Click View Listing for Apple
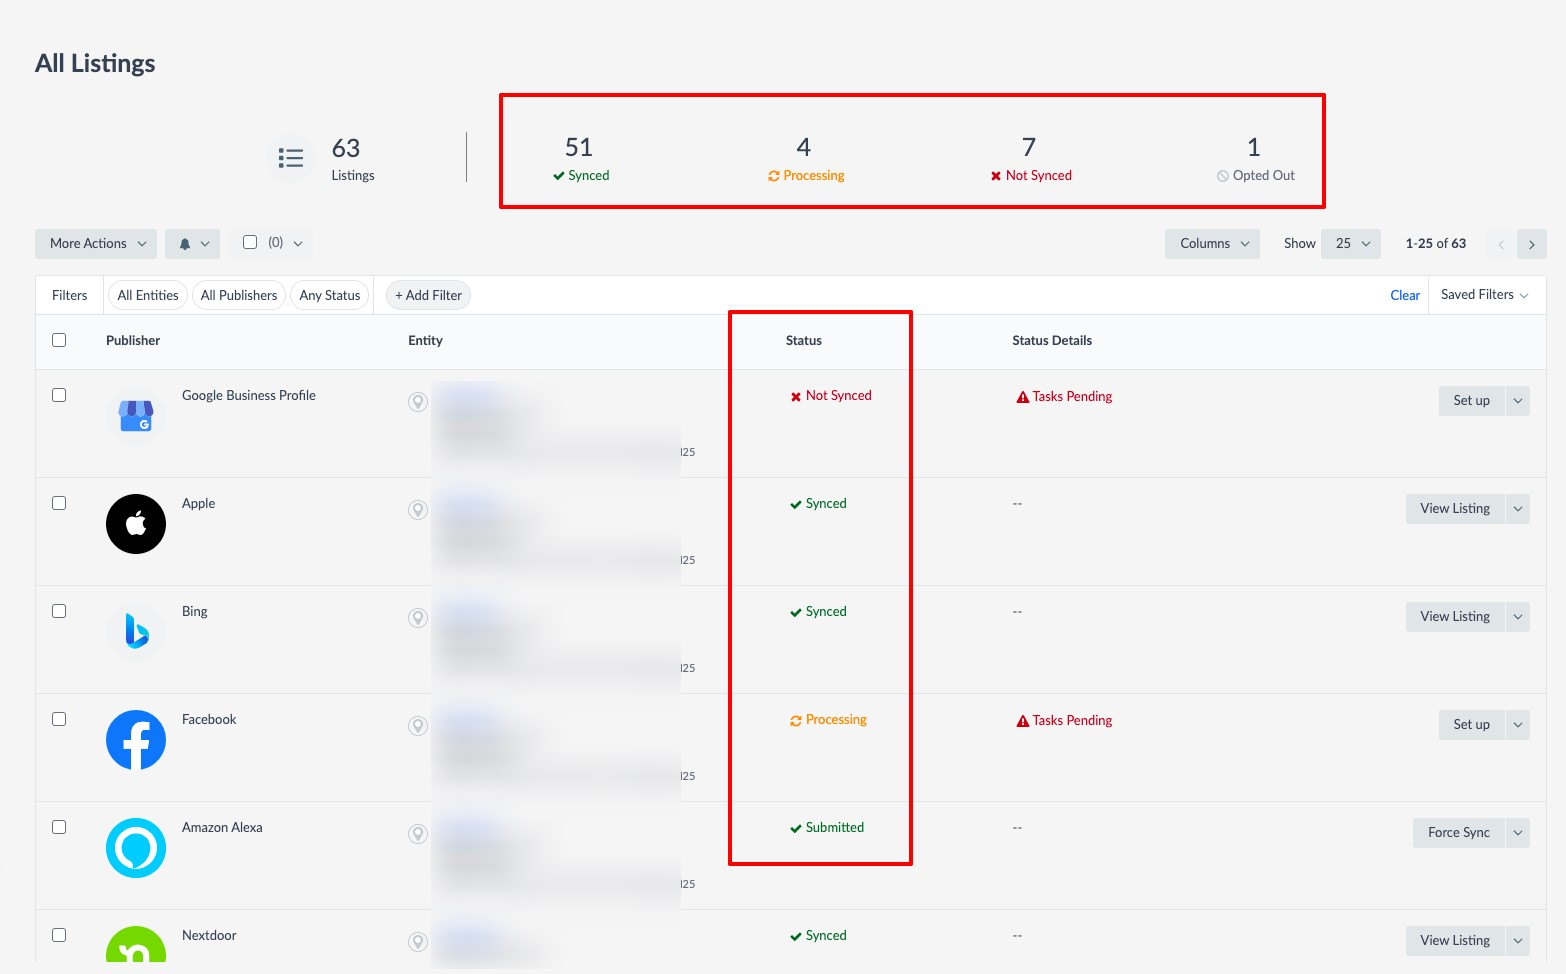This screenshot has width=1566, height=974. point(1455,509)
